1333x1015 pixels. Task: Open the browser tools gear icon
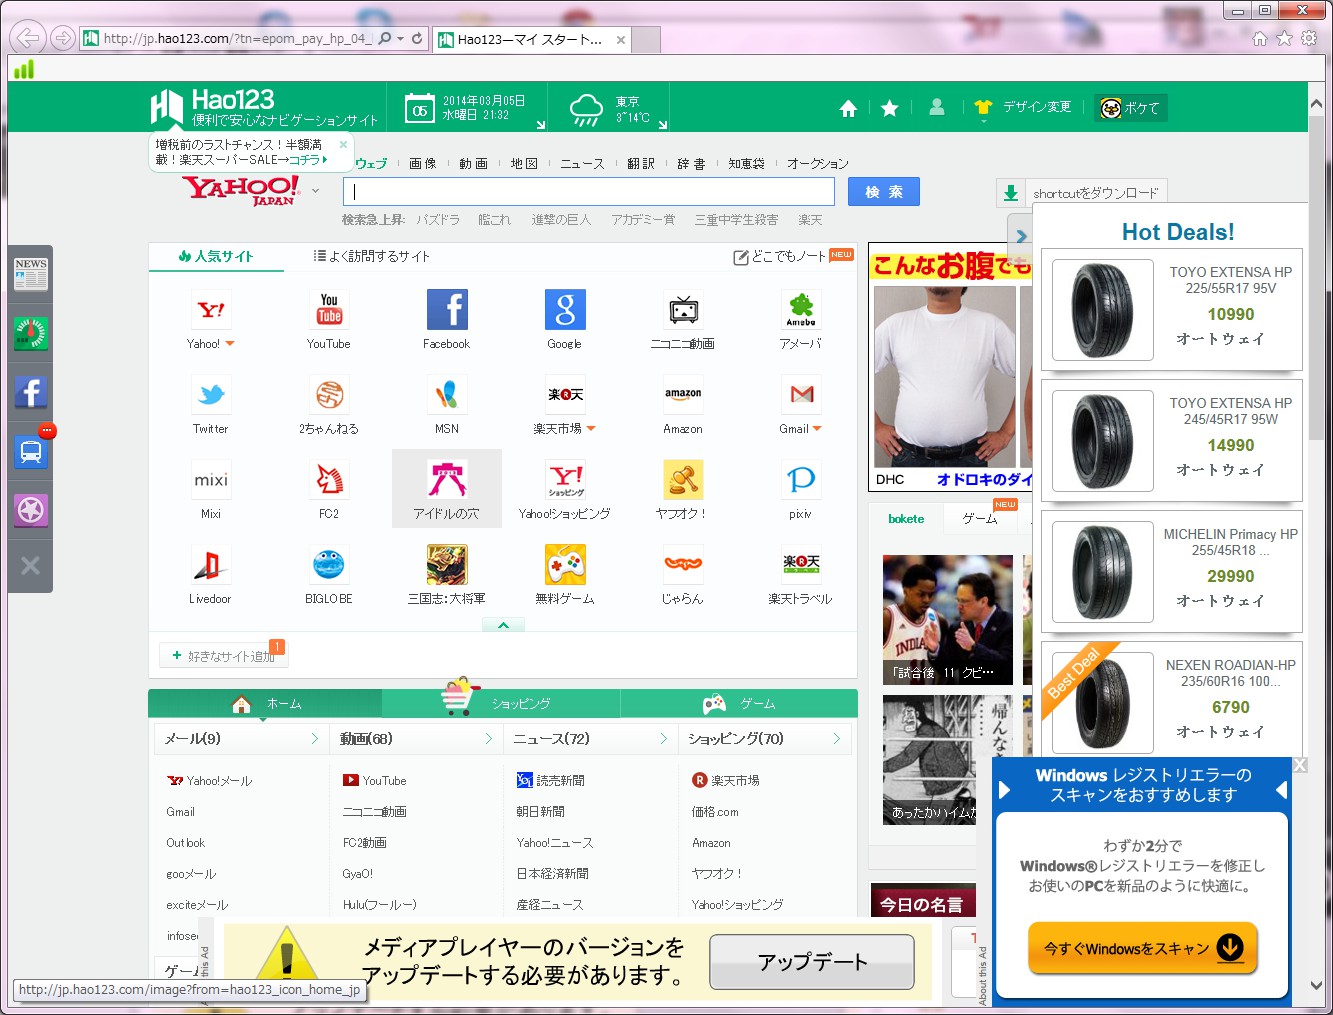click(x=1309, y=39)
